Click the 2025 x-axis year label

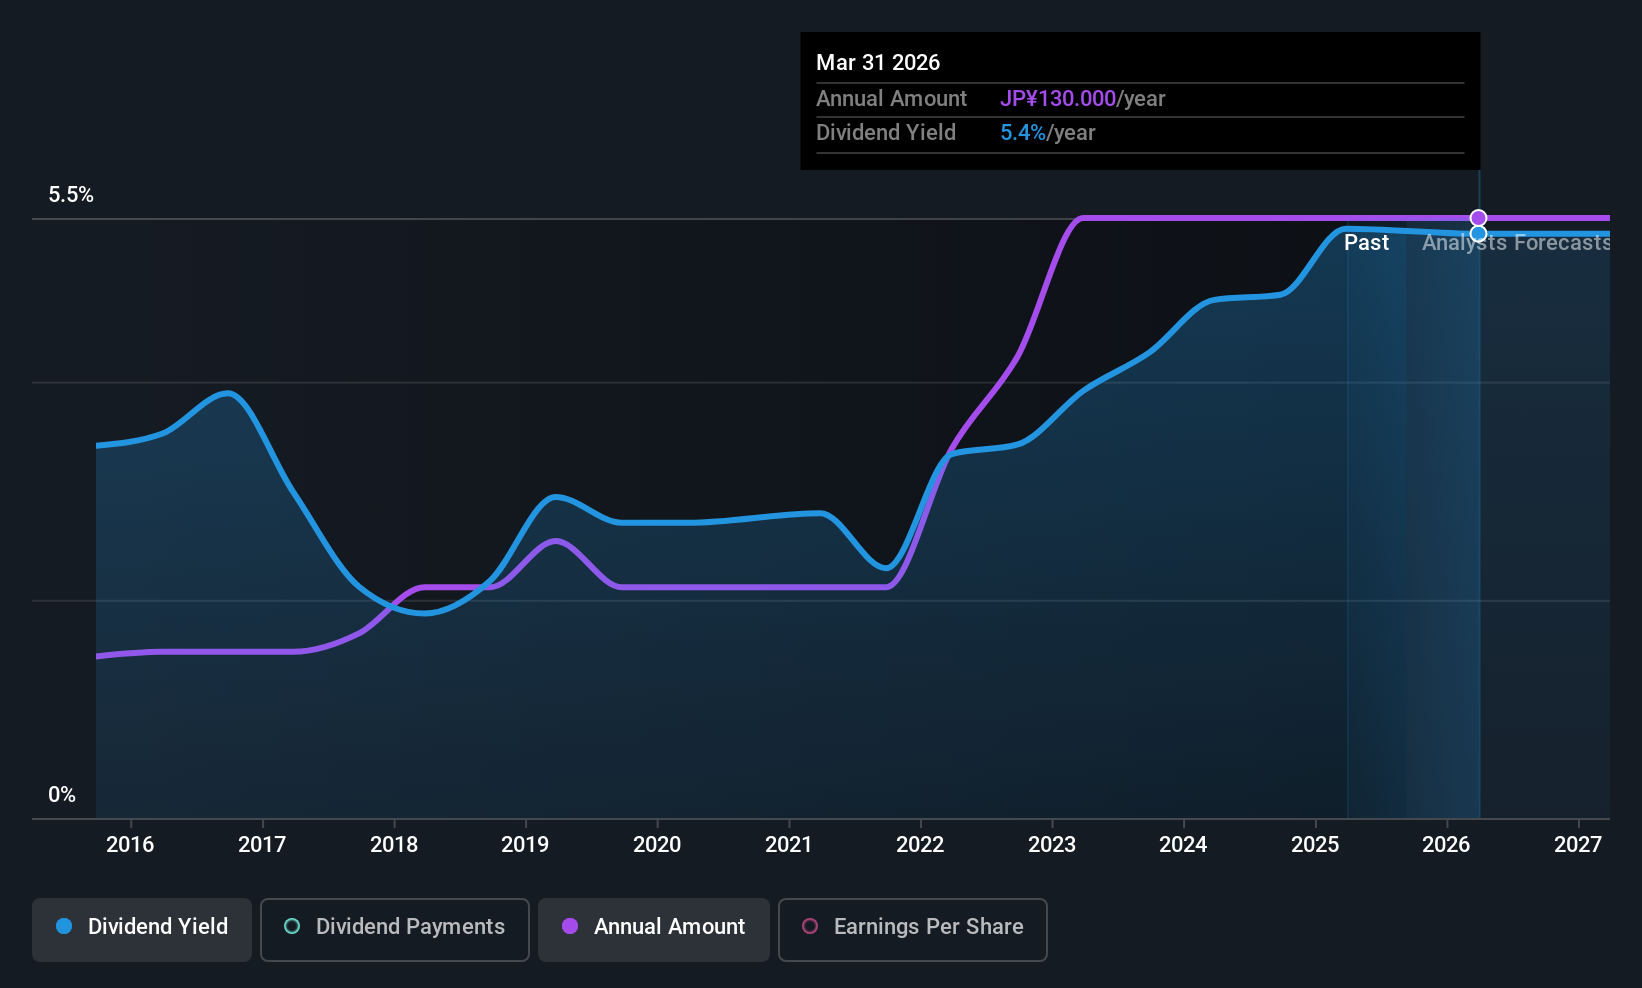[x=1315, y=844]
